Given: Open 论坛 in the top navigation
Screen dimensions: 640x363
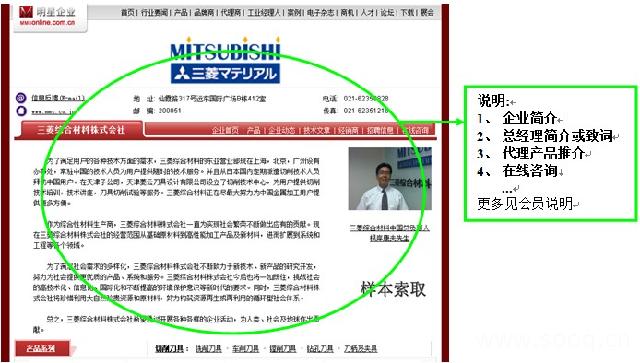Looking at the screenshot, I should (387, 13).
